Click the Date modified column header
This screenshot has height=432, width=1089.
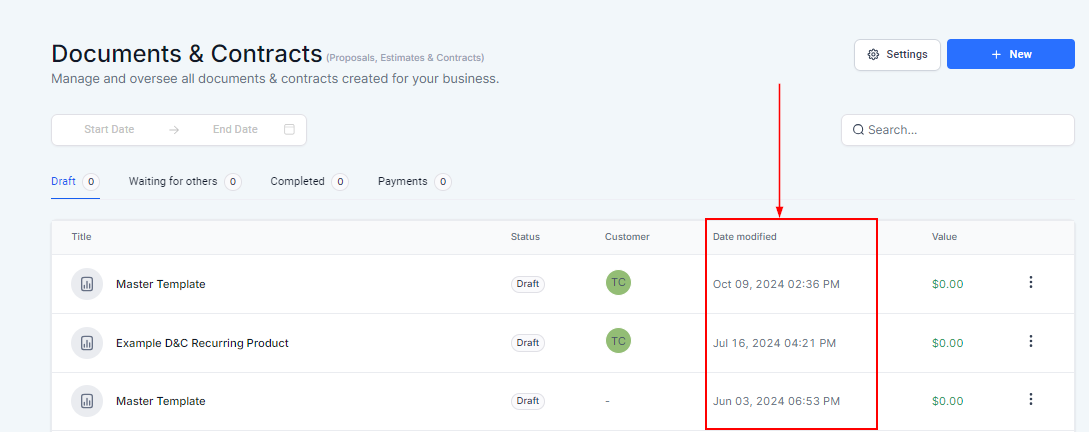tap(745, 237)
